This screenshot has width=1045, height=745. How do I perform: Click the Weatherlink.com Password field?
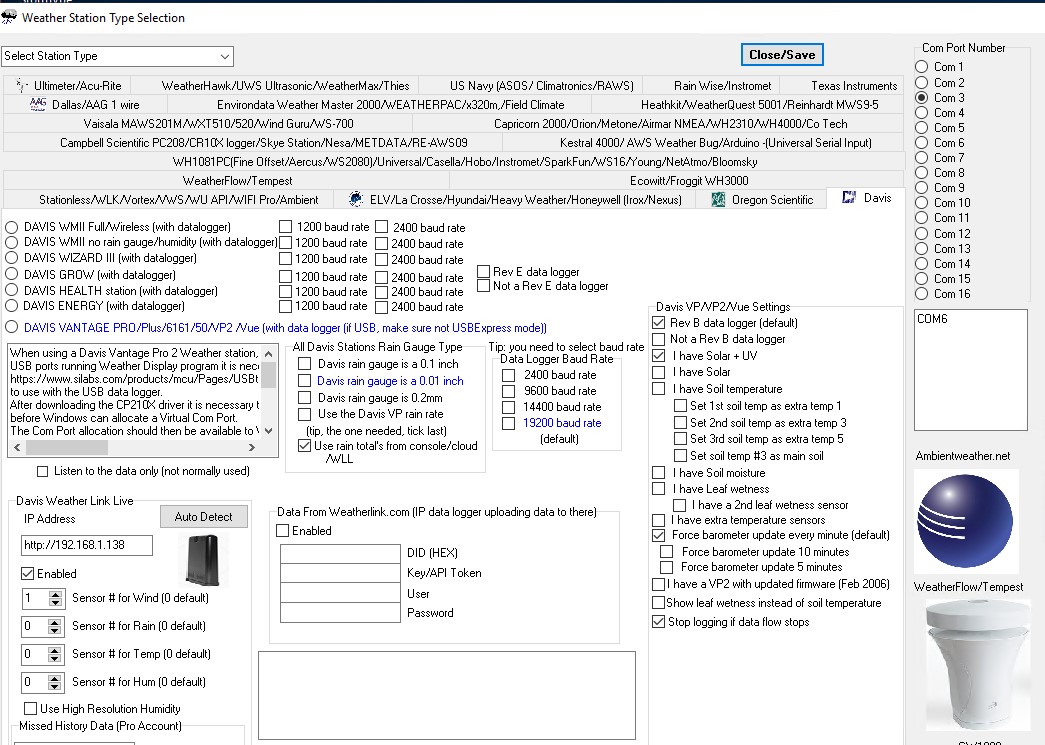click(x=340, y=612)
